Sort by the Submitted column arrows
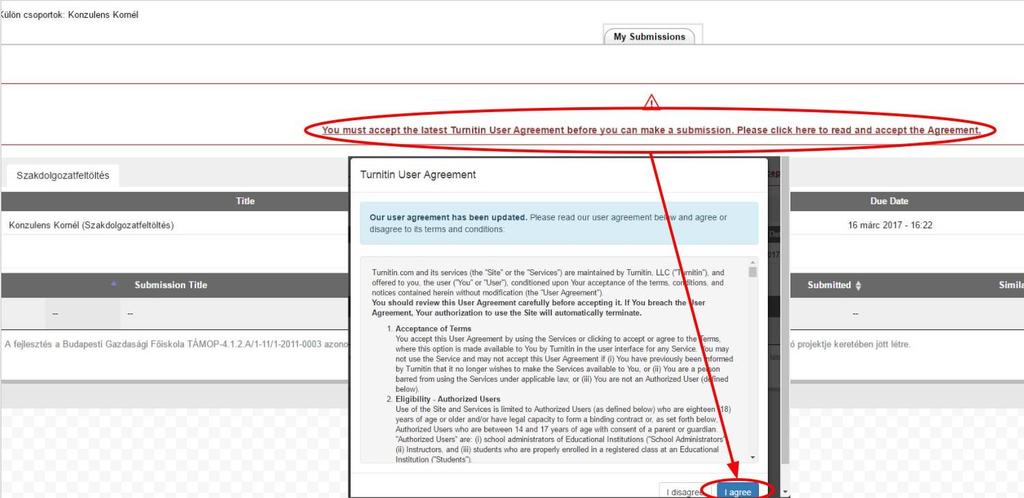The width and height of the screenshot is (1024, 498). pyautogui.click(x=858, y=286)
